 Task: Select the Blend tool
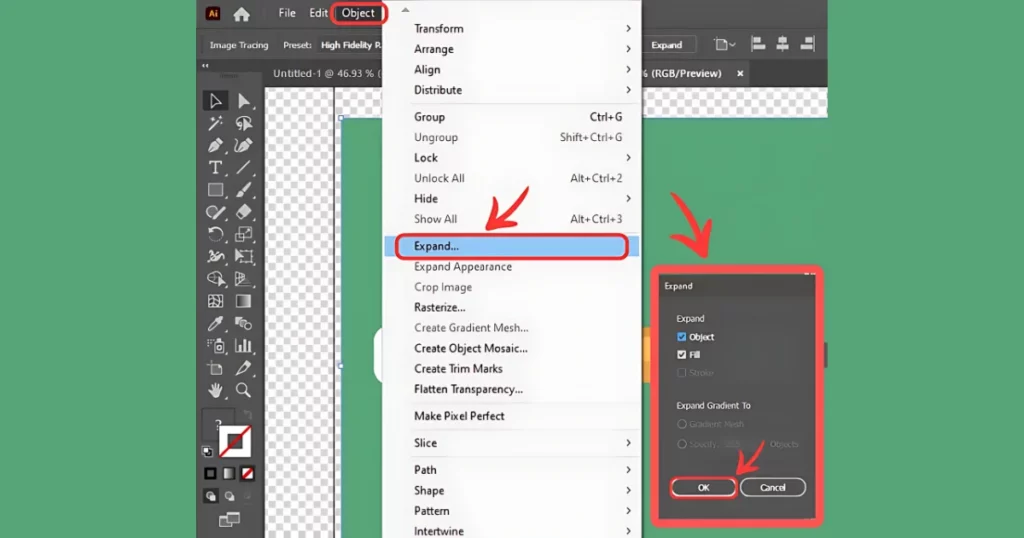coord(244,323)
